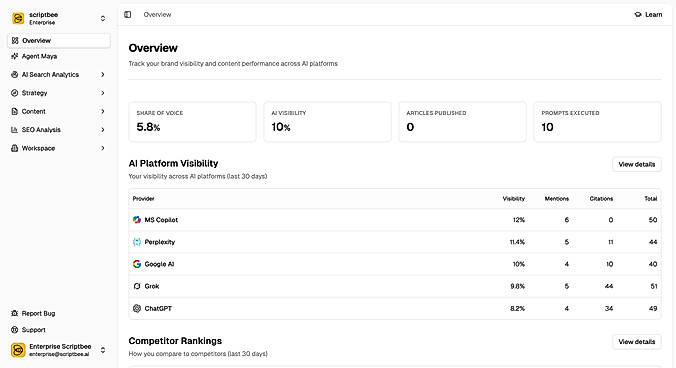
Task: Click the Total column header
Action: coord(651,199)
